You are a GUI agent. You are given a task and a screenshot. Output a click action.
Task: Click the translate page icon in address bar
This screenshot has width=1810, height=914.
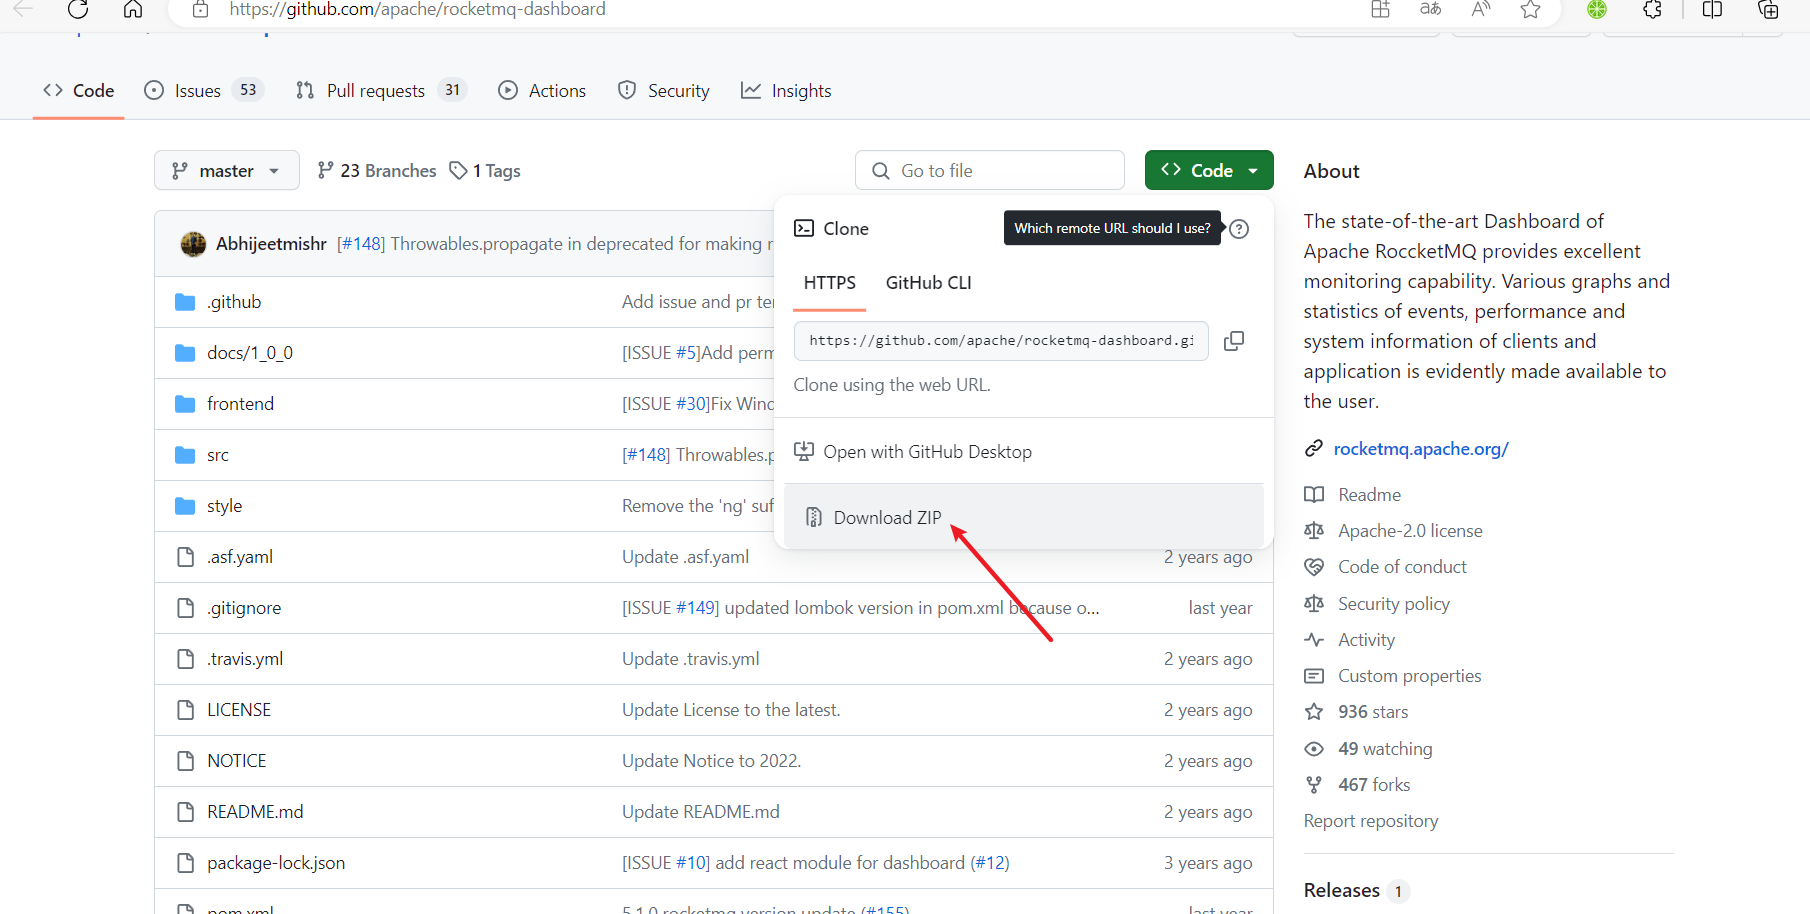tap(1430, 9)
